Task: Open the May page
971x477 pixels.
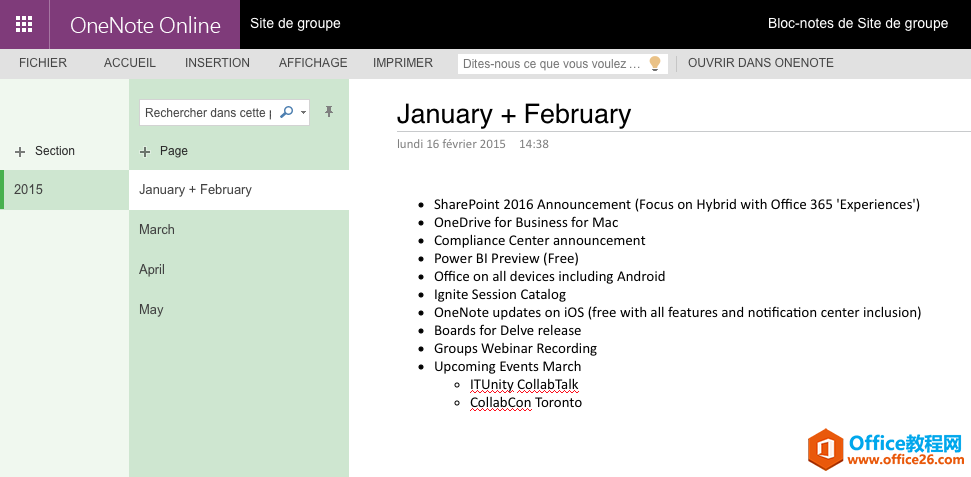Action: [x=239, y=309]
